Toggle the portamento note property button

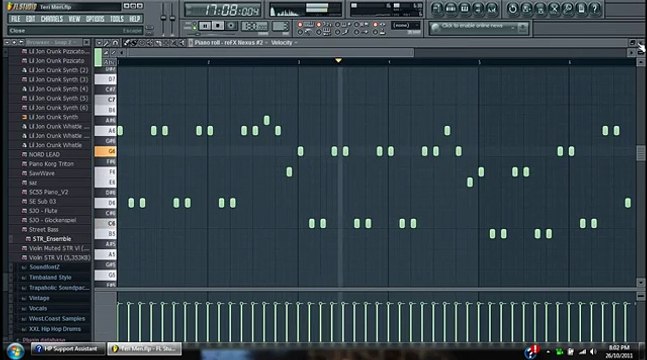(x=113, y=52)
